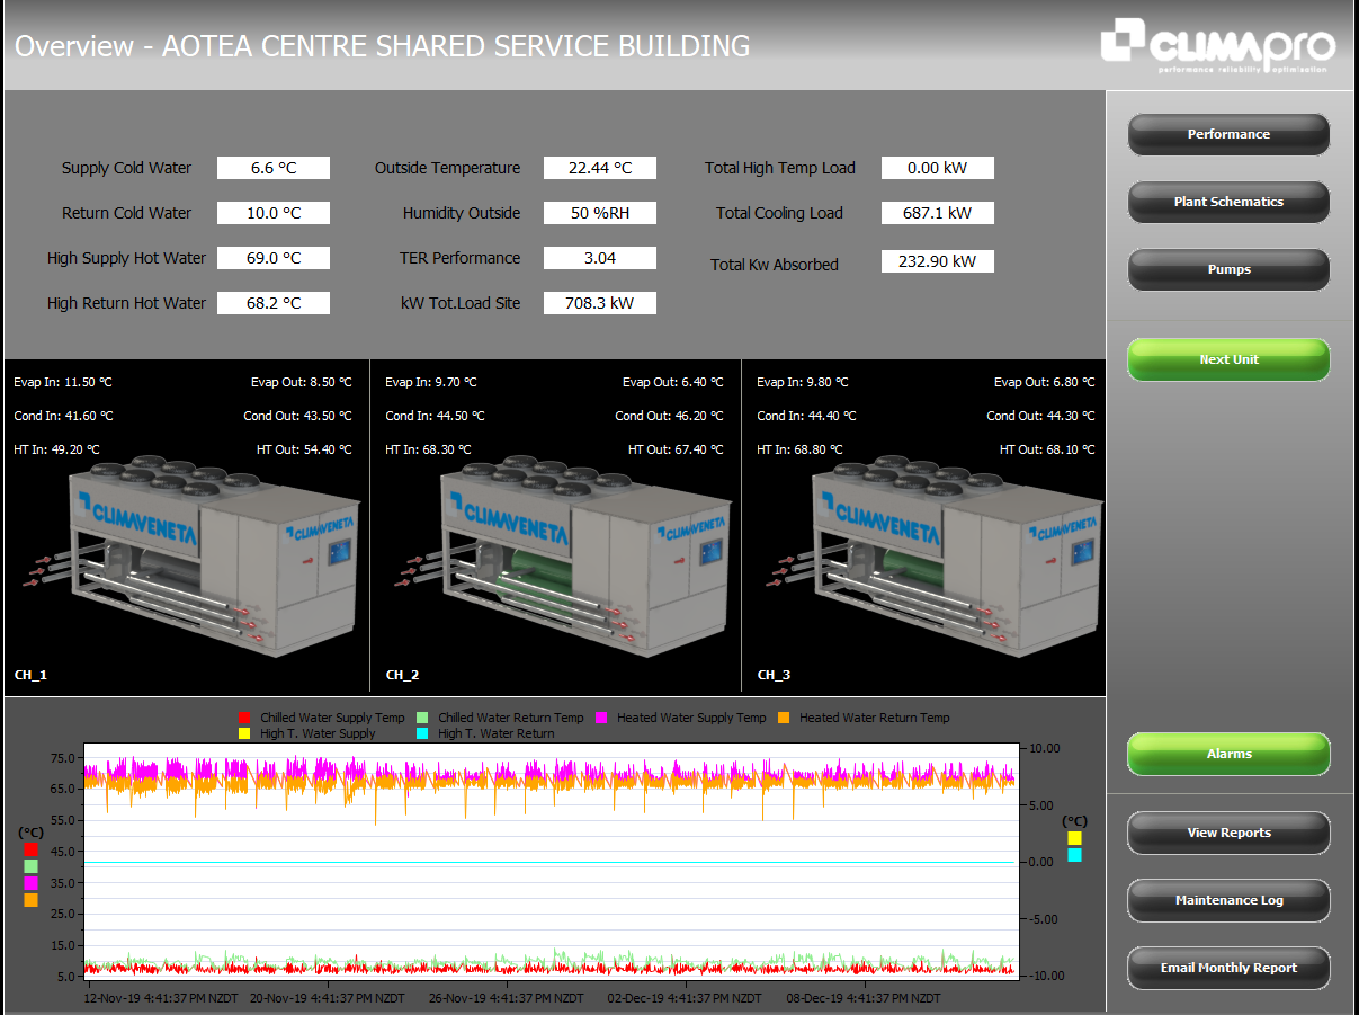
Task: Click the Total High Temp Load value 0.00 kW
Action: [x=938, y=168]
